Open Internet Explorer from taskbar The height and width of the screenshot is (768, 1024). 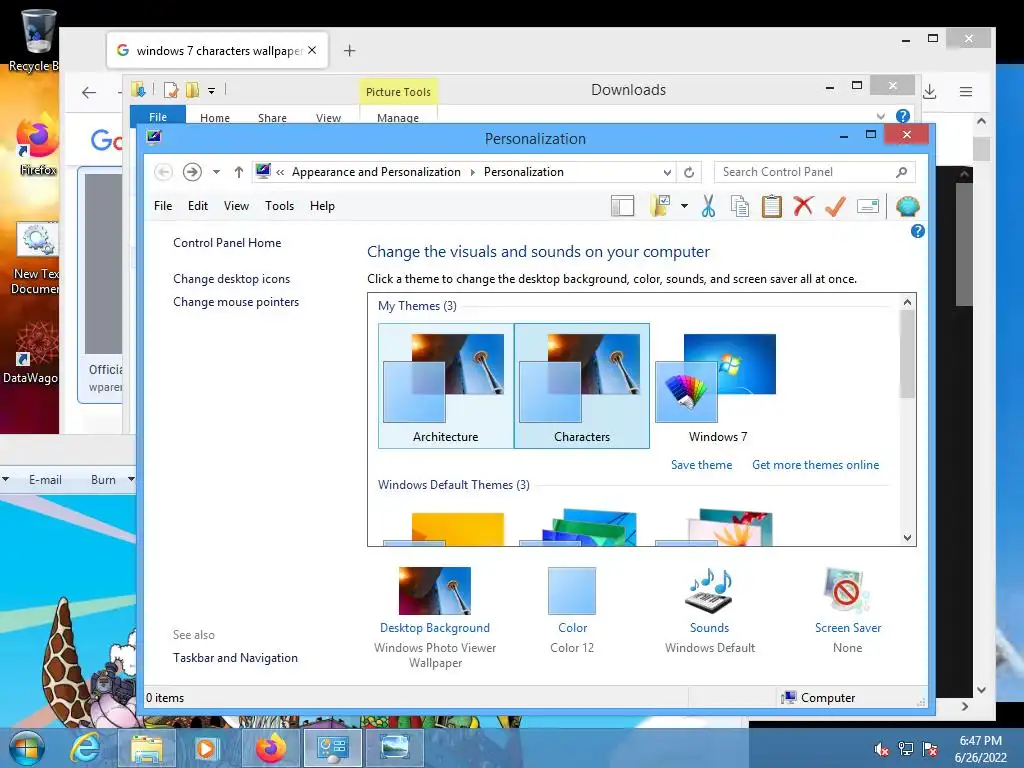(x=85, y=748)
